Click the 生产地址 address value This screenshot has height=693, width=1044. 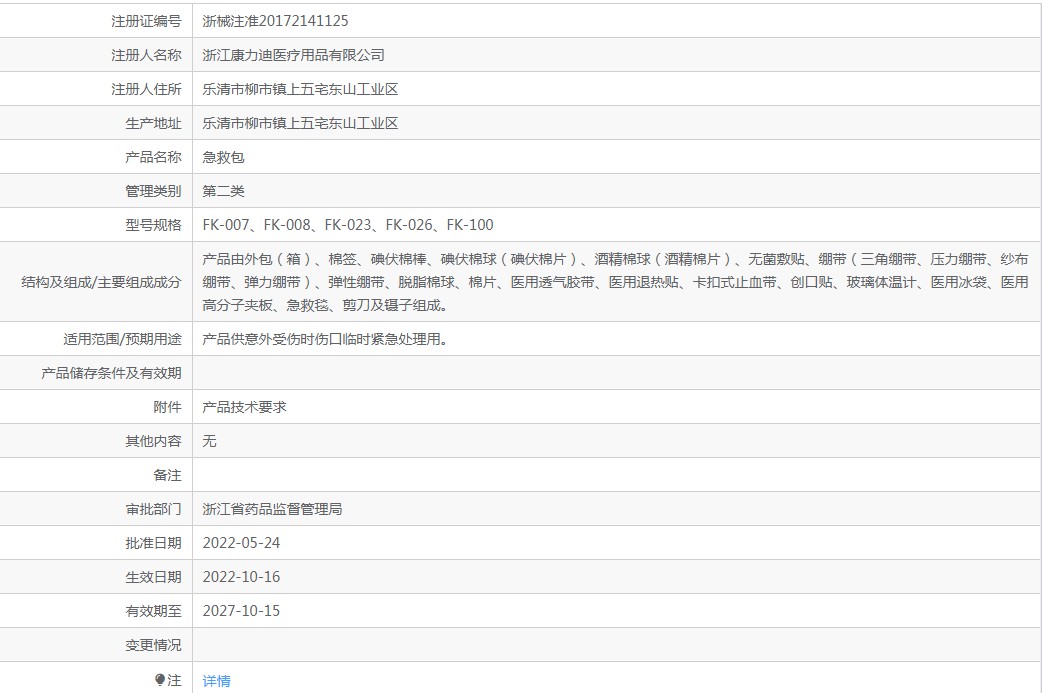click(300, 123)
